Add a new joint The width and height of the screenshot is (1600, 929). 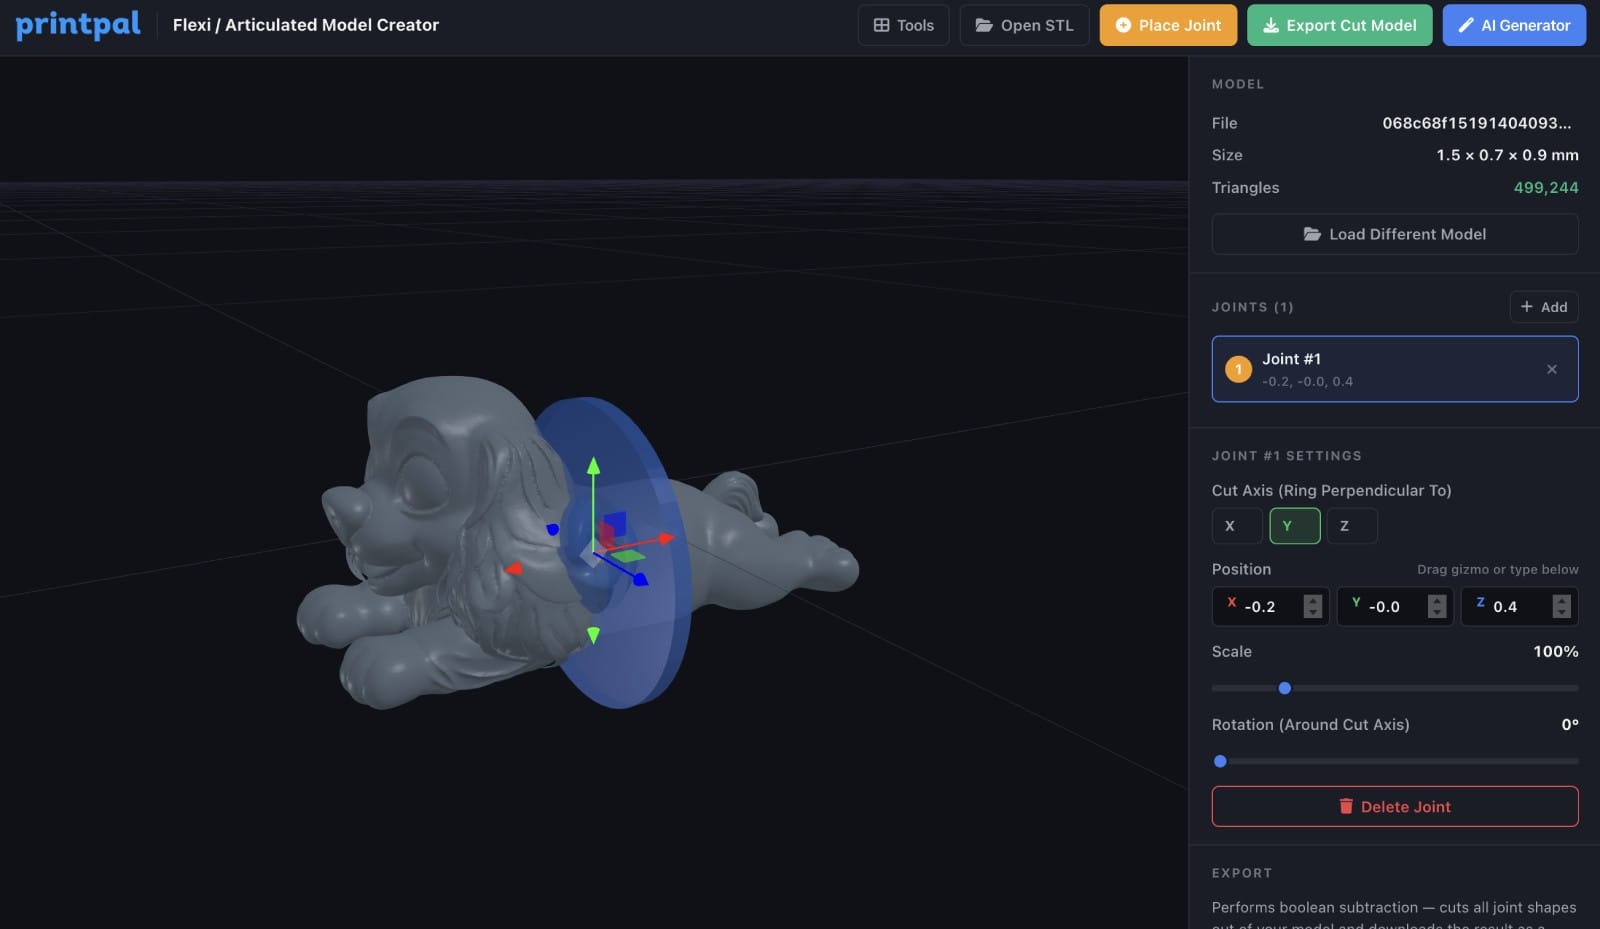1543,307
